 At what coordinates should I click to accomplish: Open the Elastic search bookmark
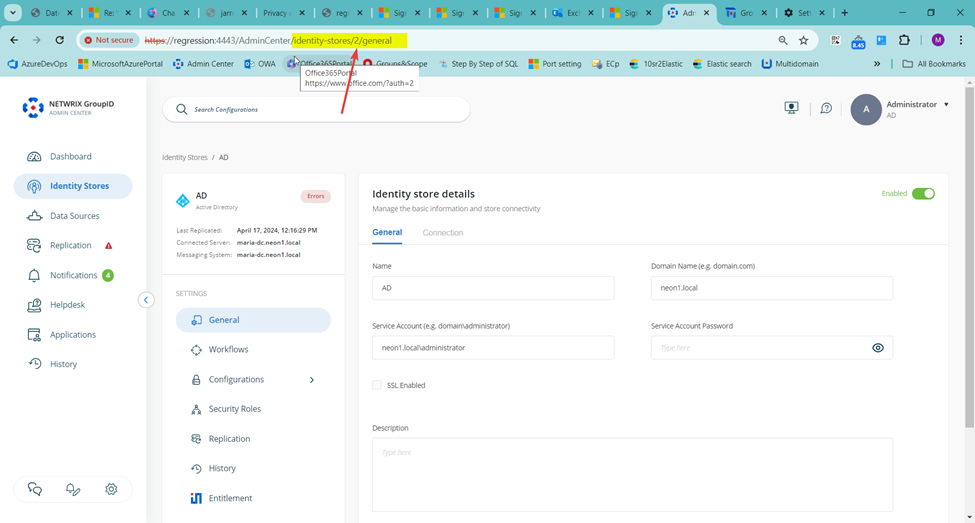[722, 63]
